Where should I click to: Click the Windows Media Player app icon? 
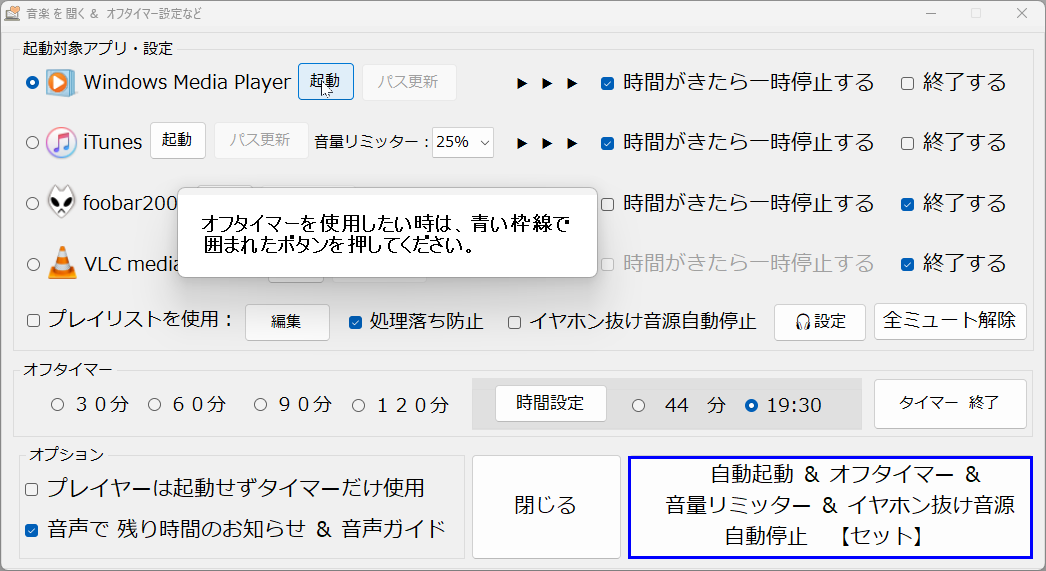60,82
